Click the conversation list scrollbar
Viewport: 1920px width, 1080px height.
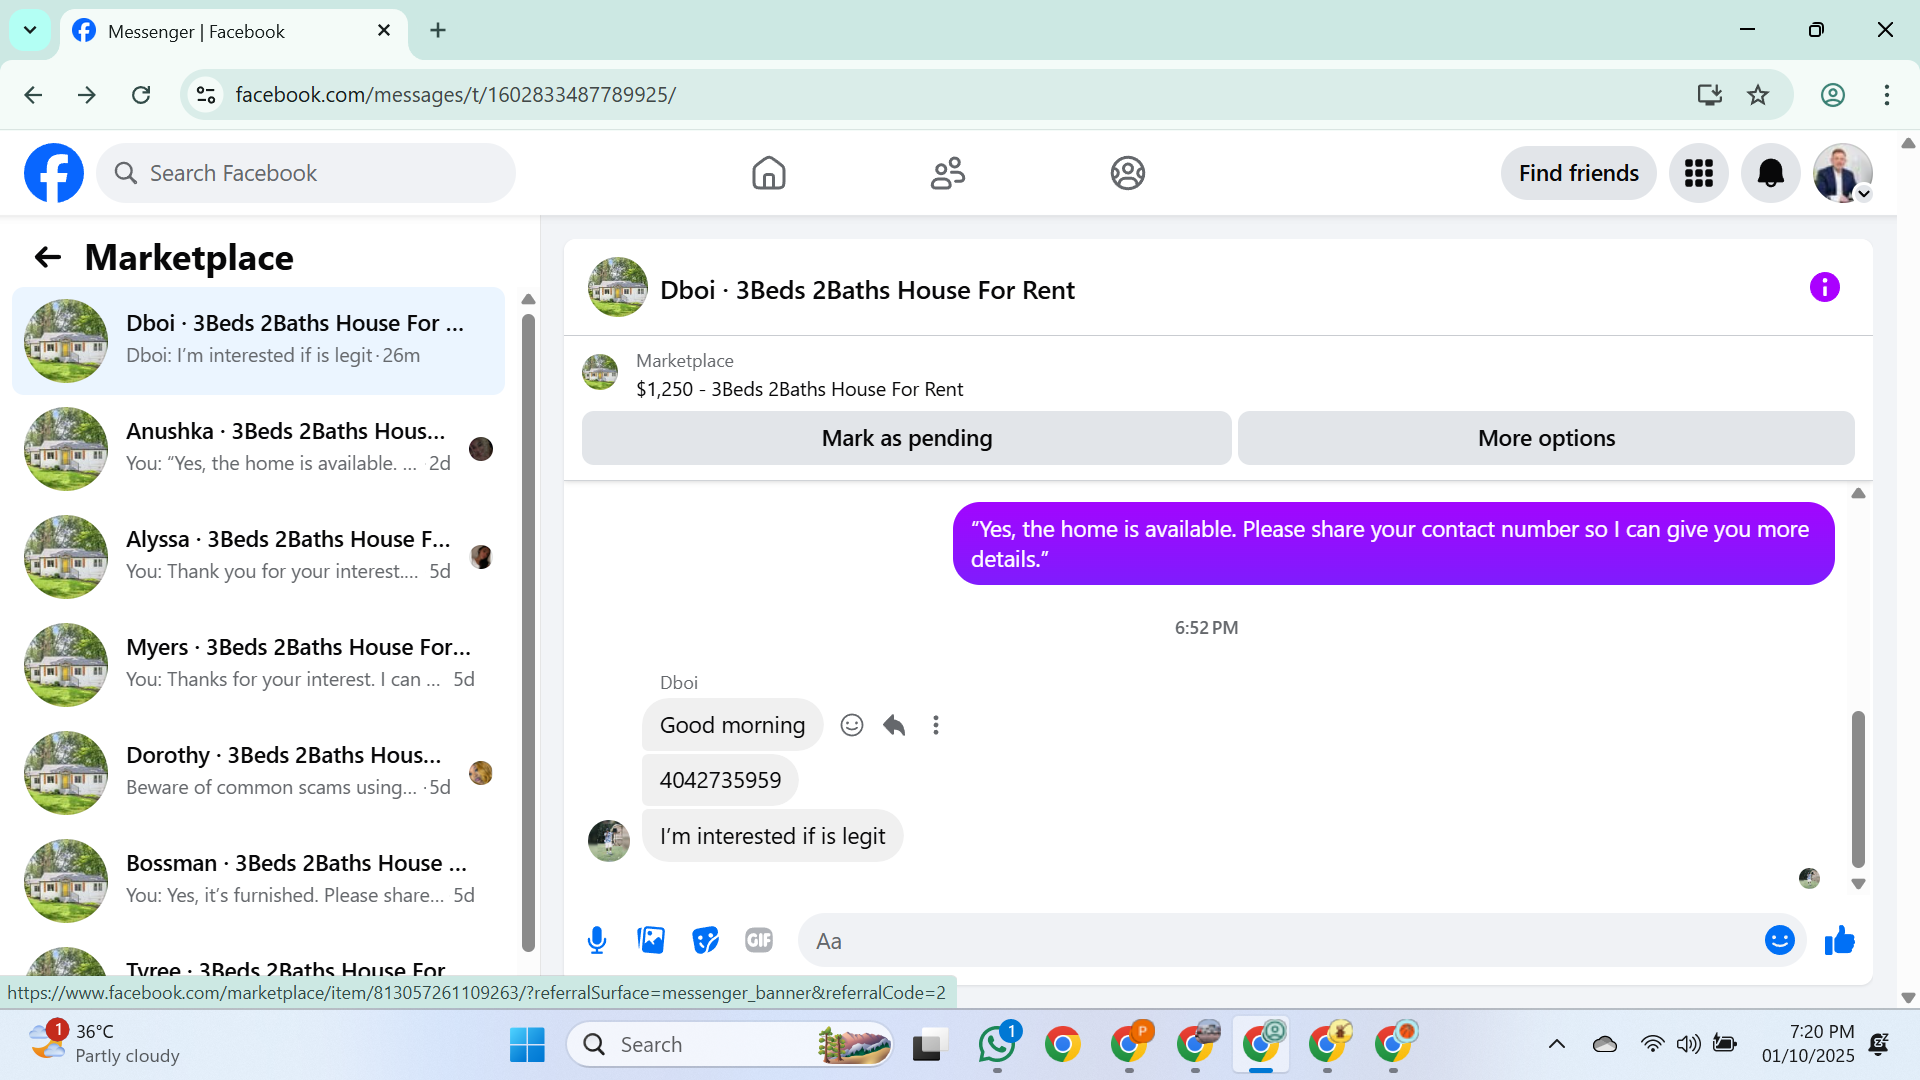[528, 632]
